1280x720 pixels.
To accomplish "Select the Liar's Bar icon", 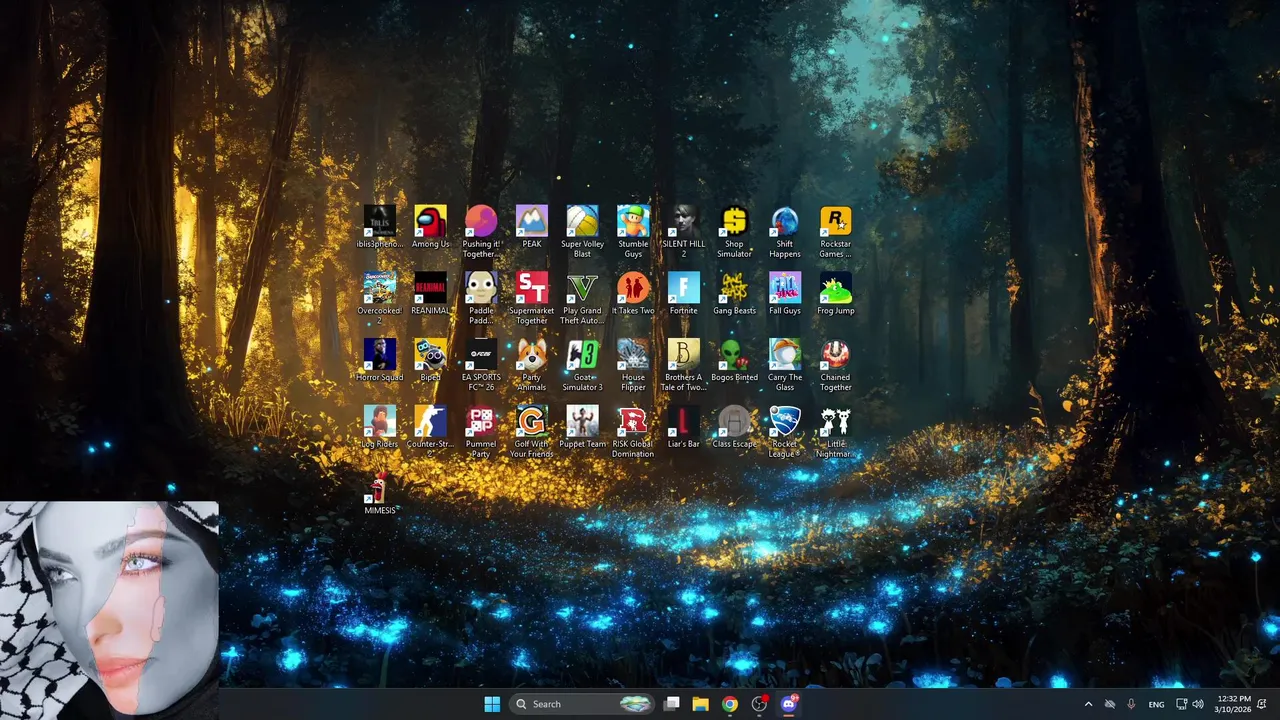I will (684, 427).
